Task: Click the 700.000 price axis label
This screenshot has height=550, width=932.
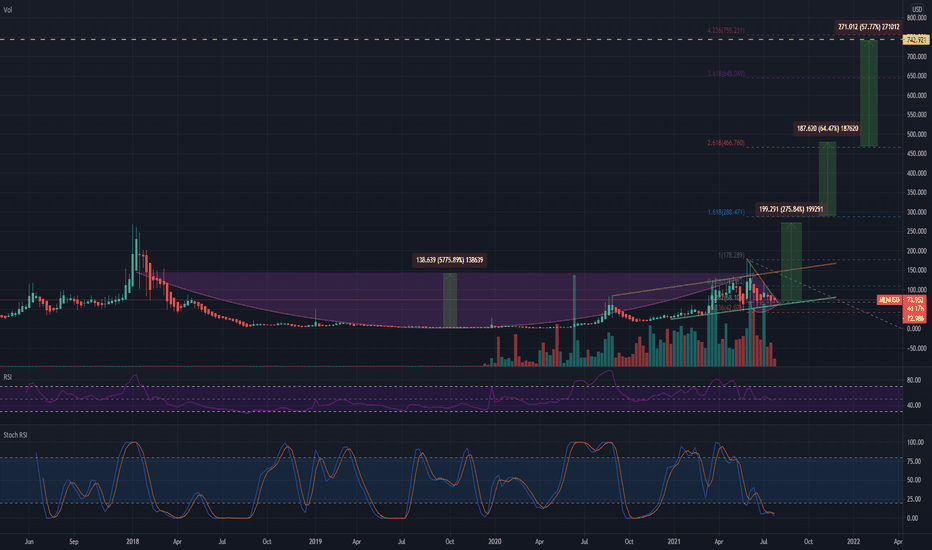Action: click(917, 56)
